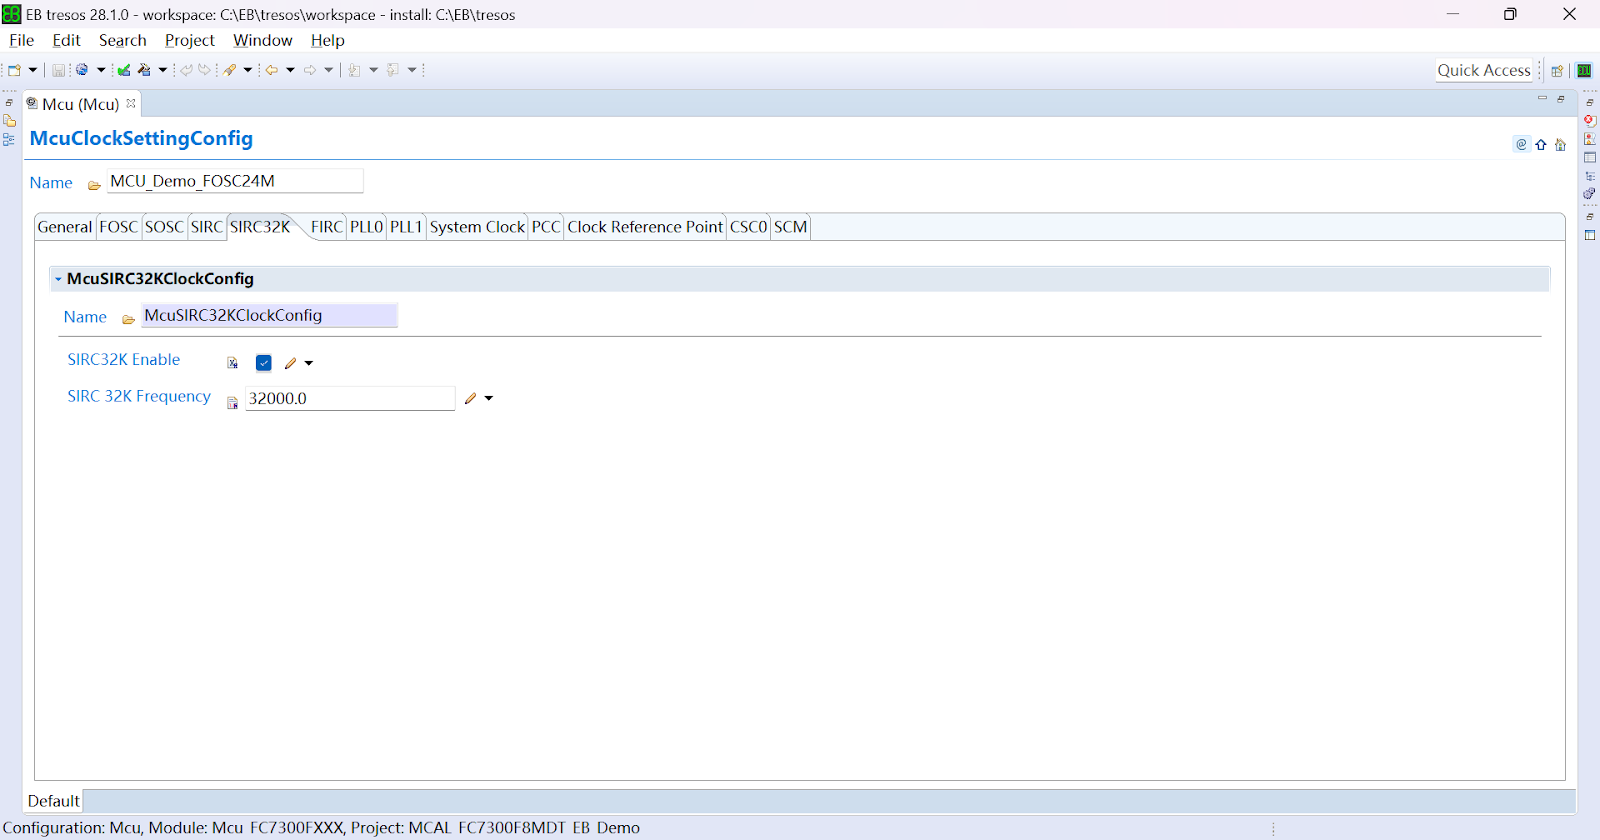1600x840 pixels.
Task: Open the Error Log view icon in right sidebar
Action: point(1590,120)
